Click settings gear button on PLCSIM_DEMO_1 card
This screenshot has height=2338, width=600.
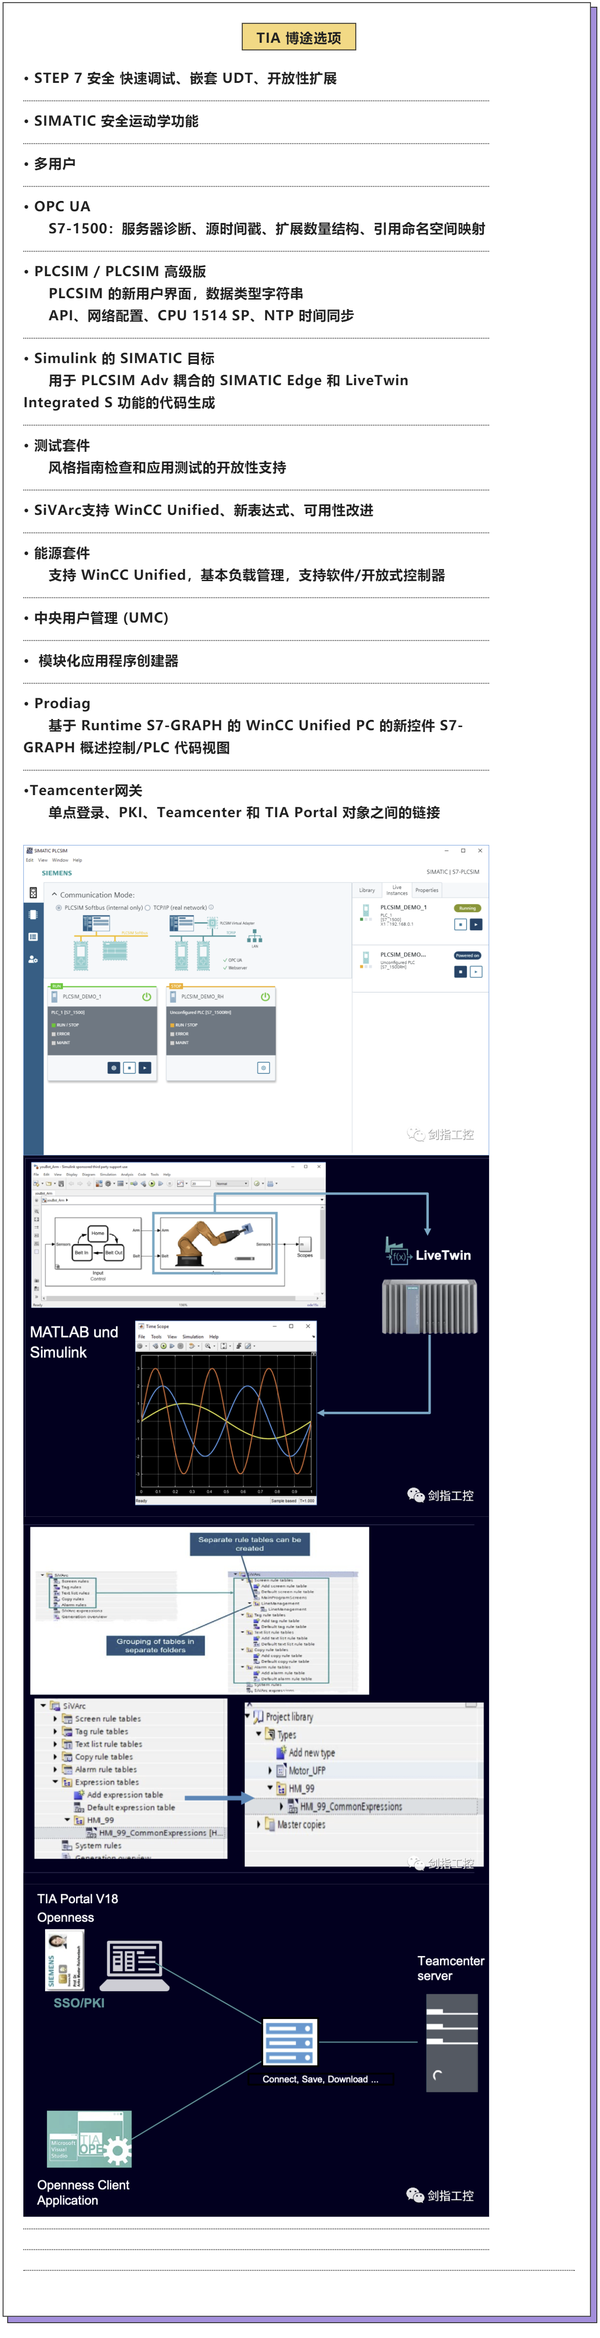click(x=114, y=1068)
